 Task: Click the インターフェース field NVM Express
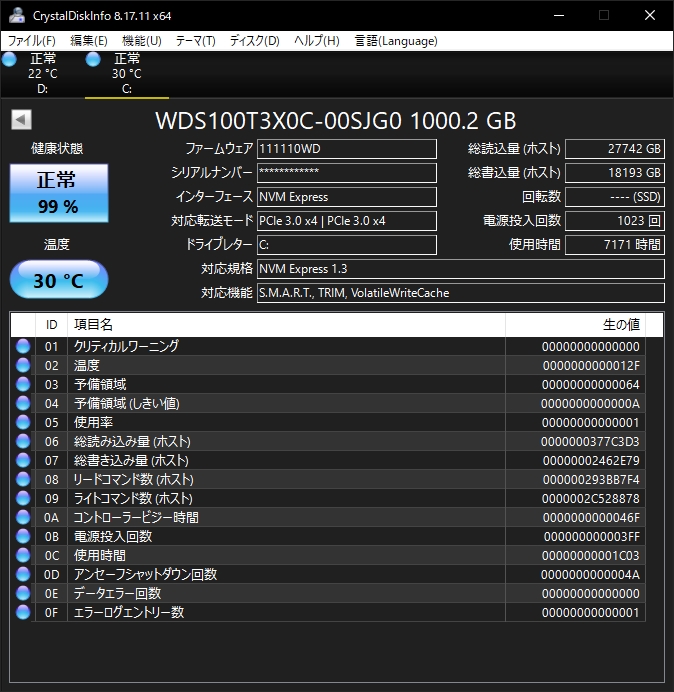(x=347, y=197)
